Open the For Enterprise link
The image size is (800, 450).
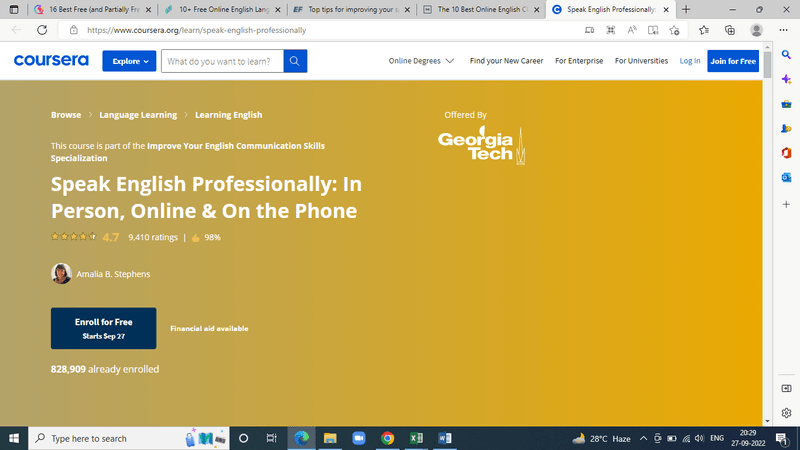(x=579, y=61)
